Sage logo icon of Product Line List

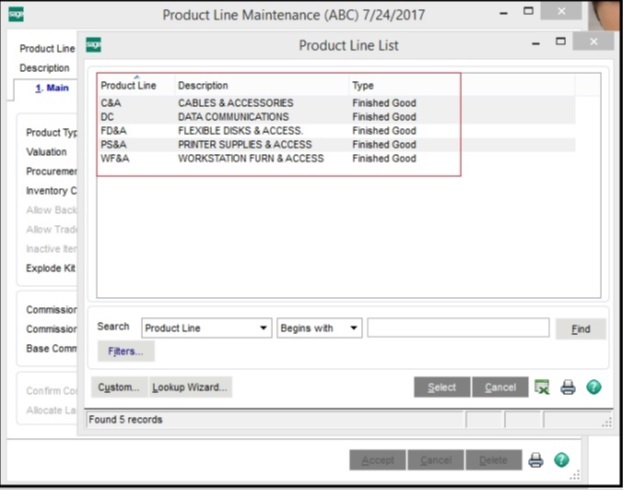(x=94, y=45)
